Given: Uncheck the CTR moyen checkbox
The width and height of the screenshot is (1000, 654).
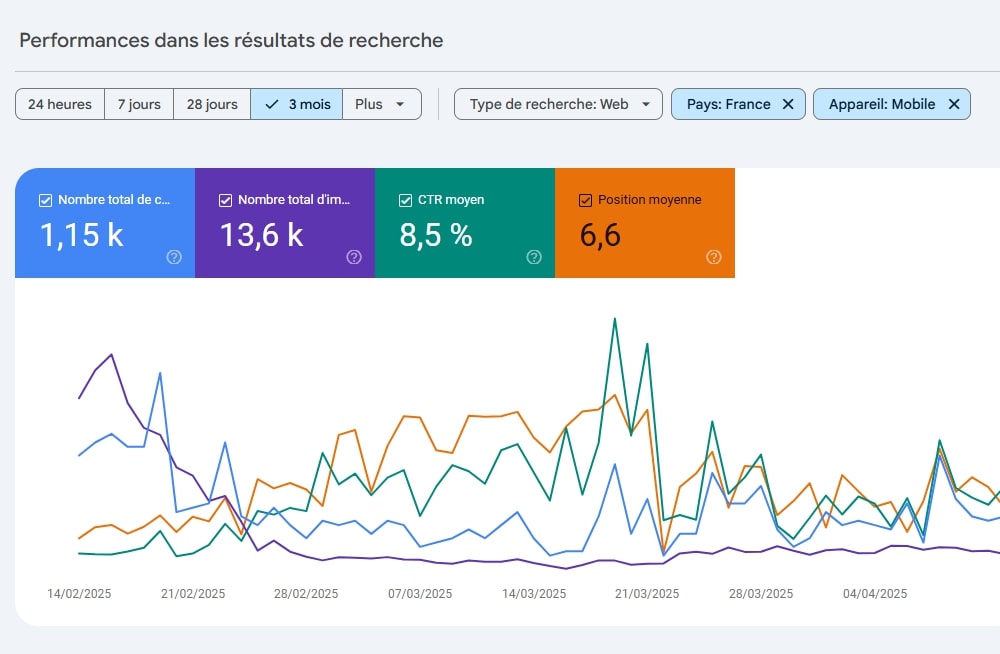Looking at the screenshot, I should 405,200.
